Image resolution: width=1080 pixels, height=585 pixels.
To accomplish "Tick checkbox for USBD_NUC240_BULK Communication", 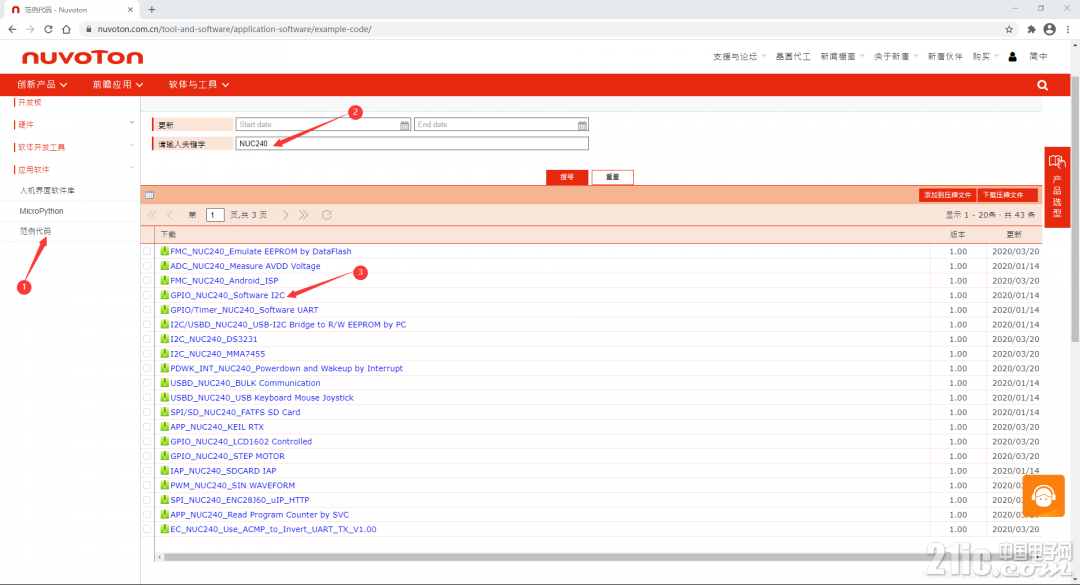I will tap(147, 383).
